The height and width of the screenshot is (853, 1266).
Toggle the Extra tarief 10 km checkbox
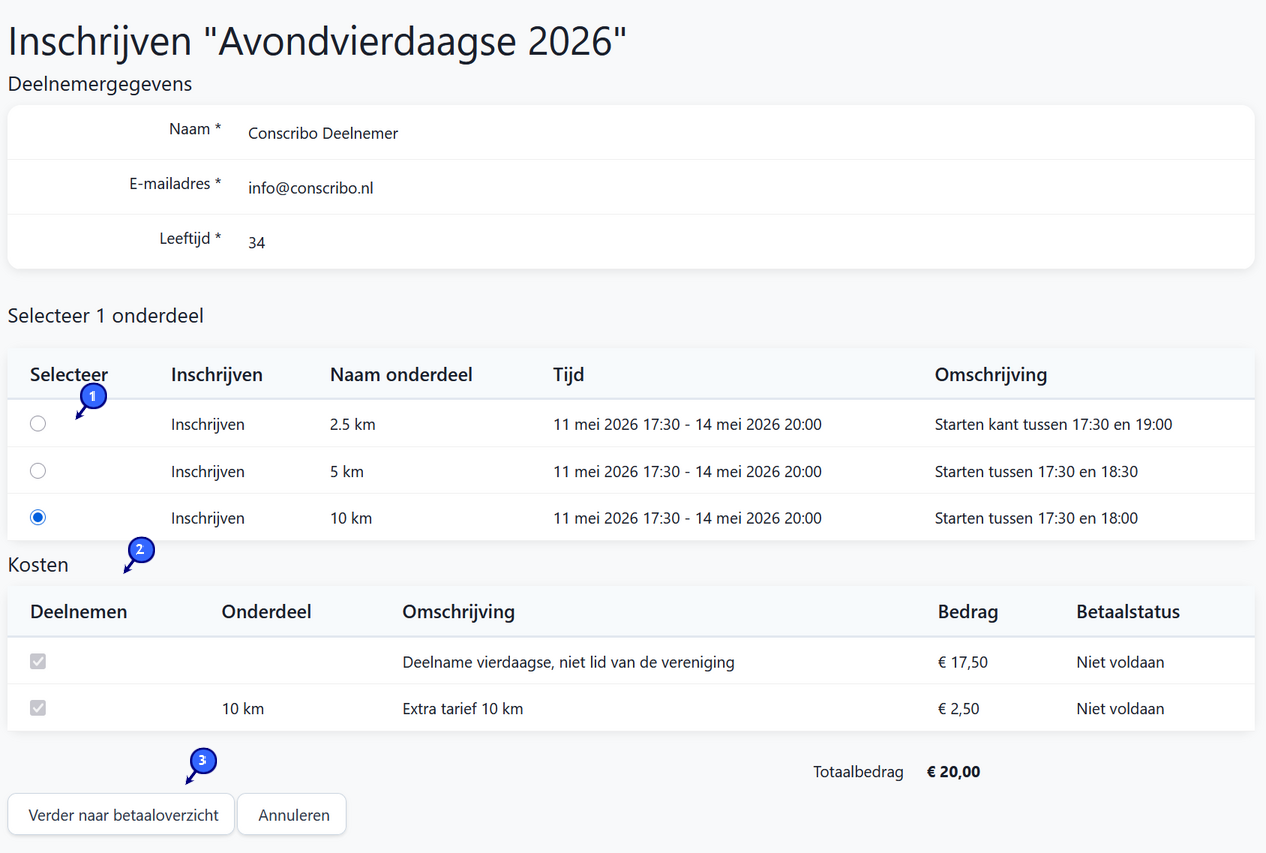(38, 709)
